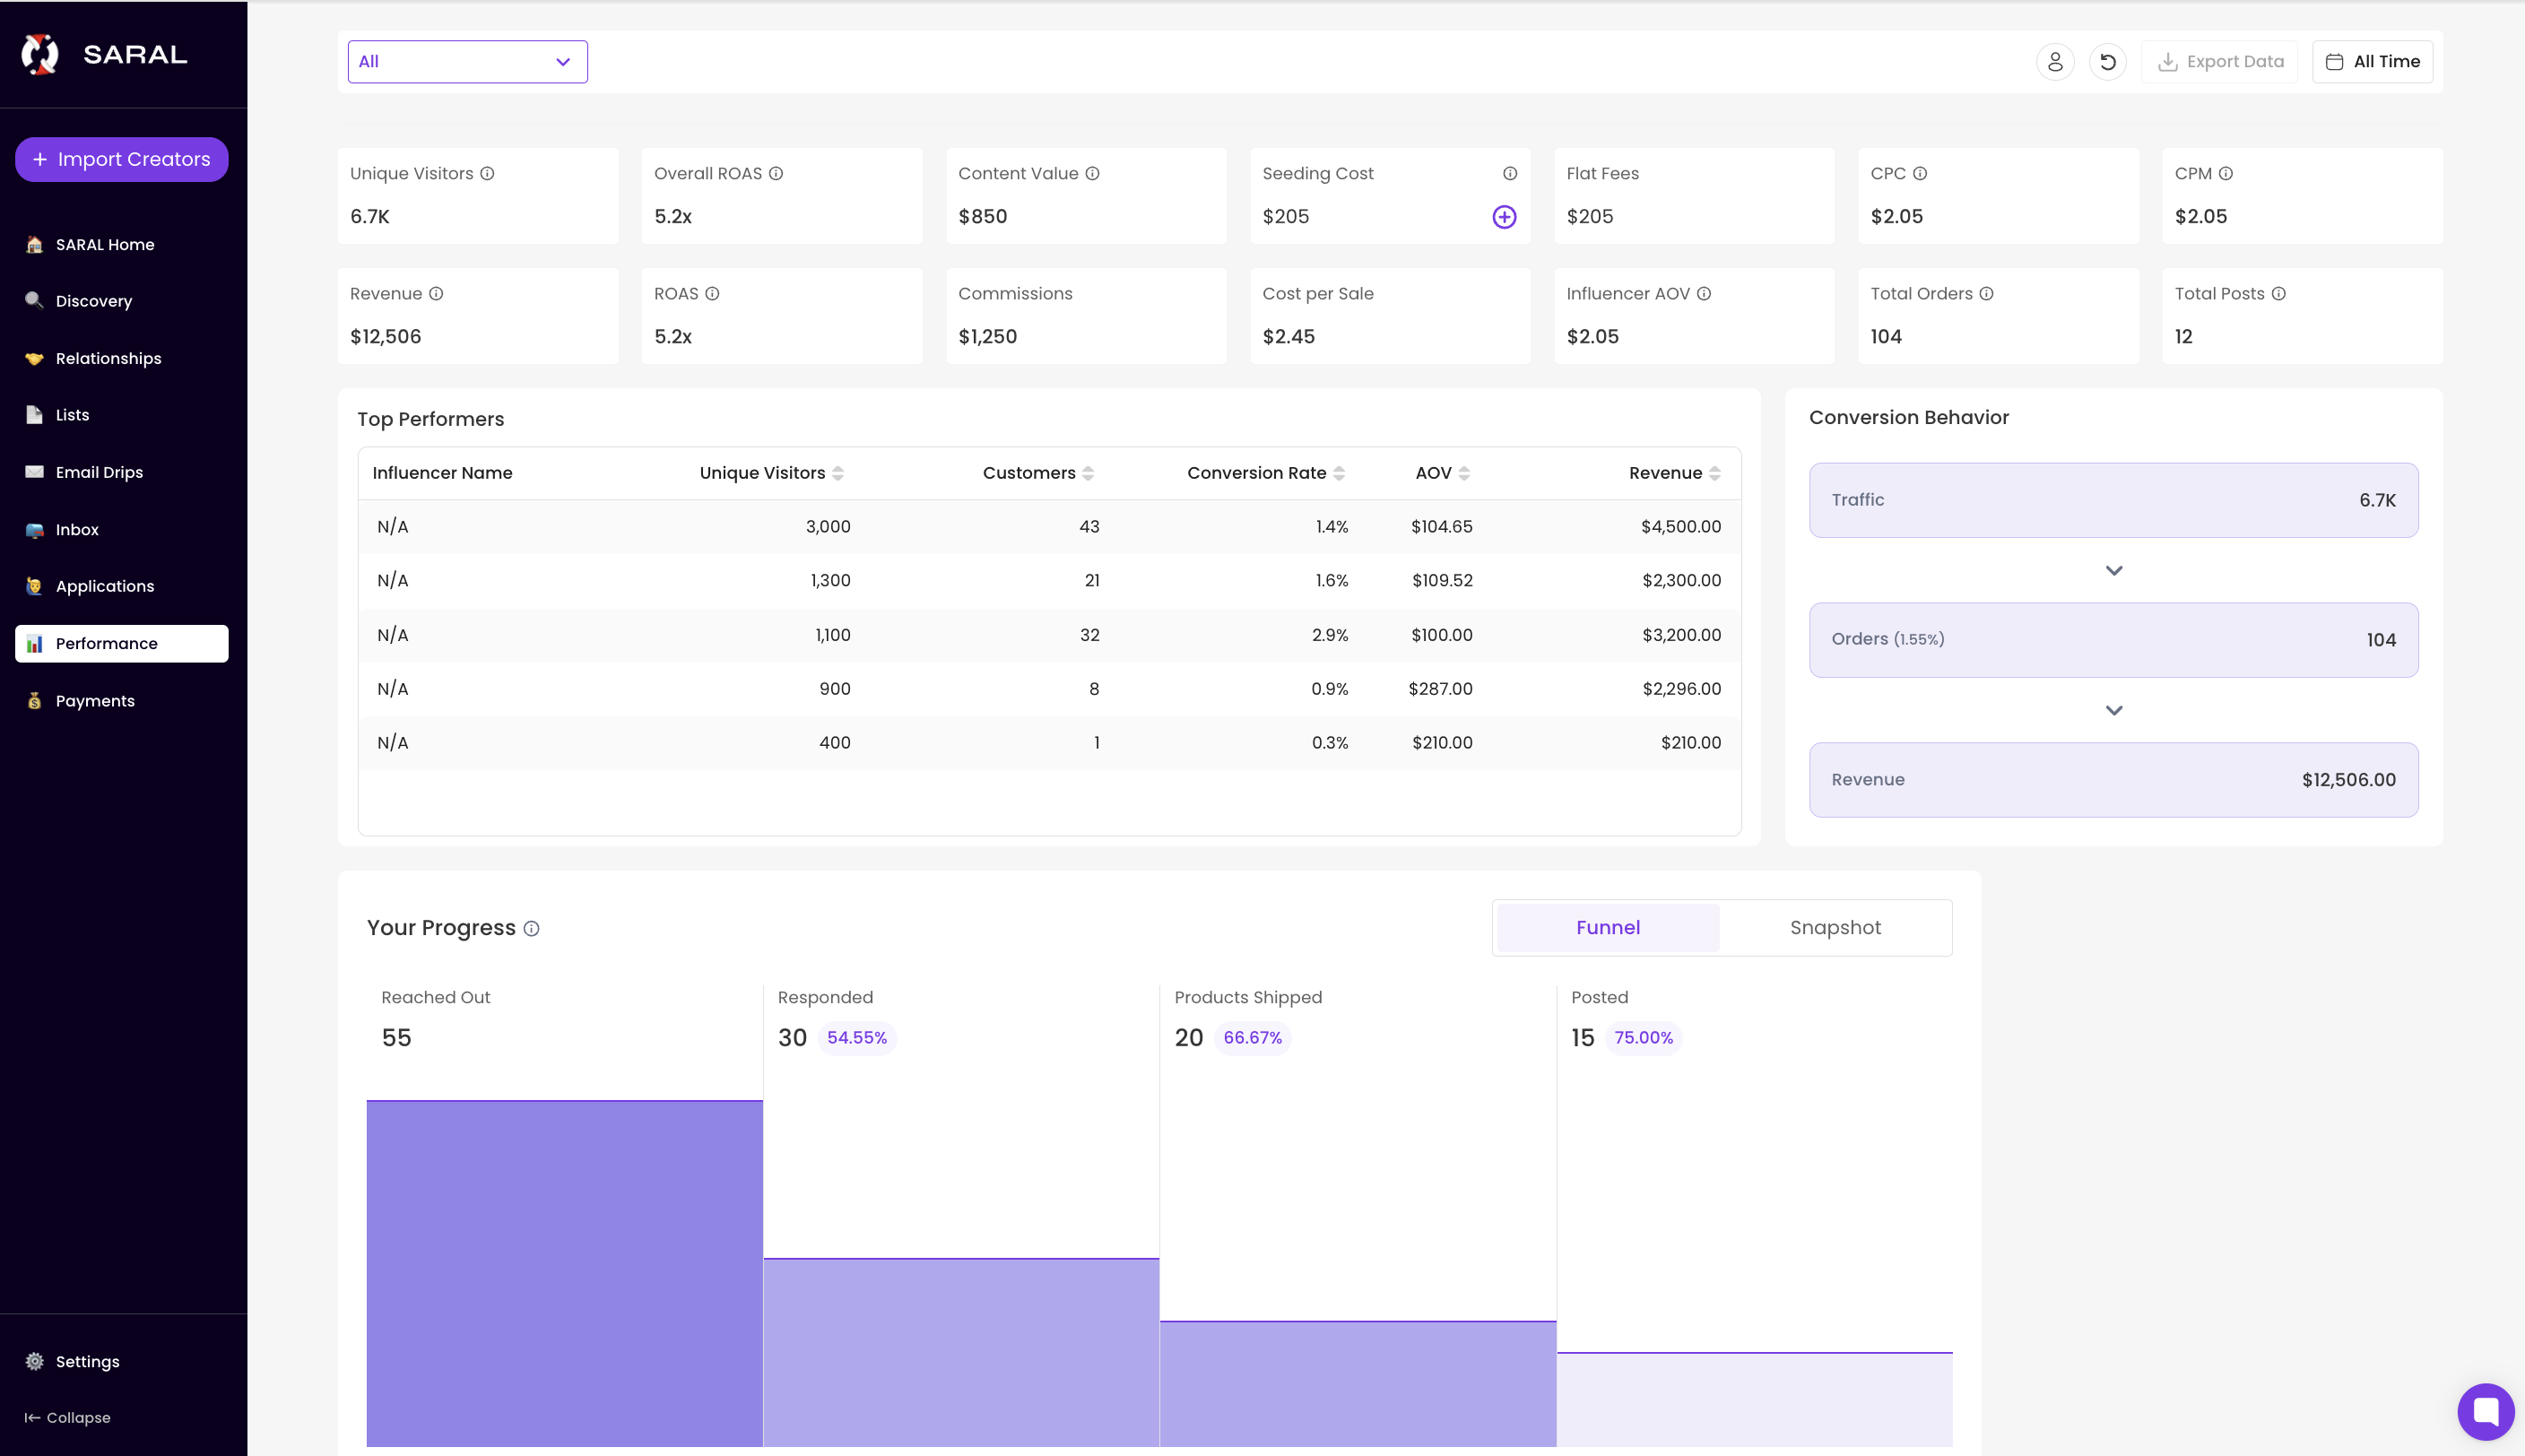This screenshot has height=1456, width=2525.
Task: Select the Applications sidebar item
Action: 104,586
